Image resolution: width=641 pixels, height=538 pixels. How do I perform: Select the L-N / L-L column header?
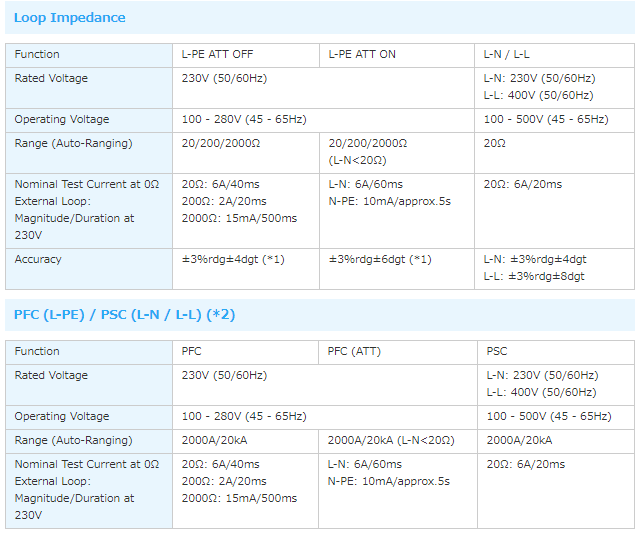507,54
